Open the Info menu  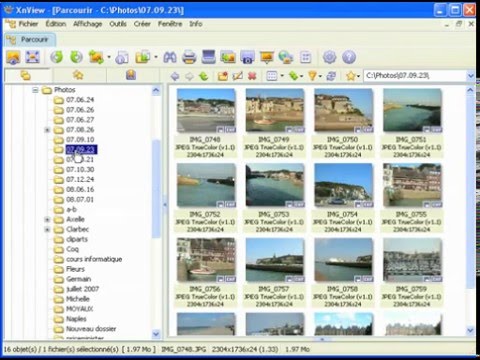coord(196,24)
